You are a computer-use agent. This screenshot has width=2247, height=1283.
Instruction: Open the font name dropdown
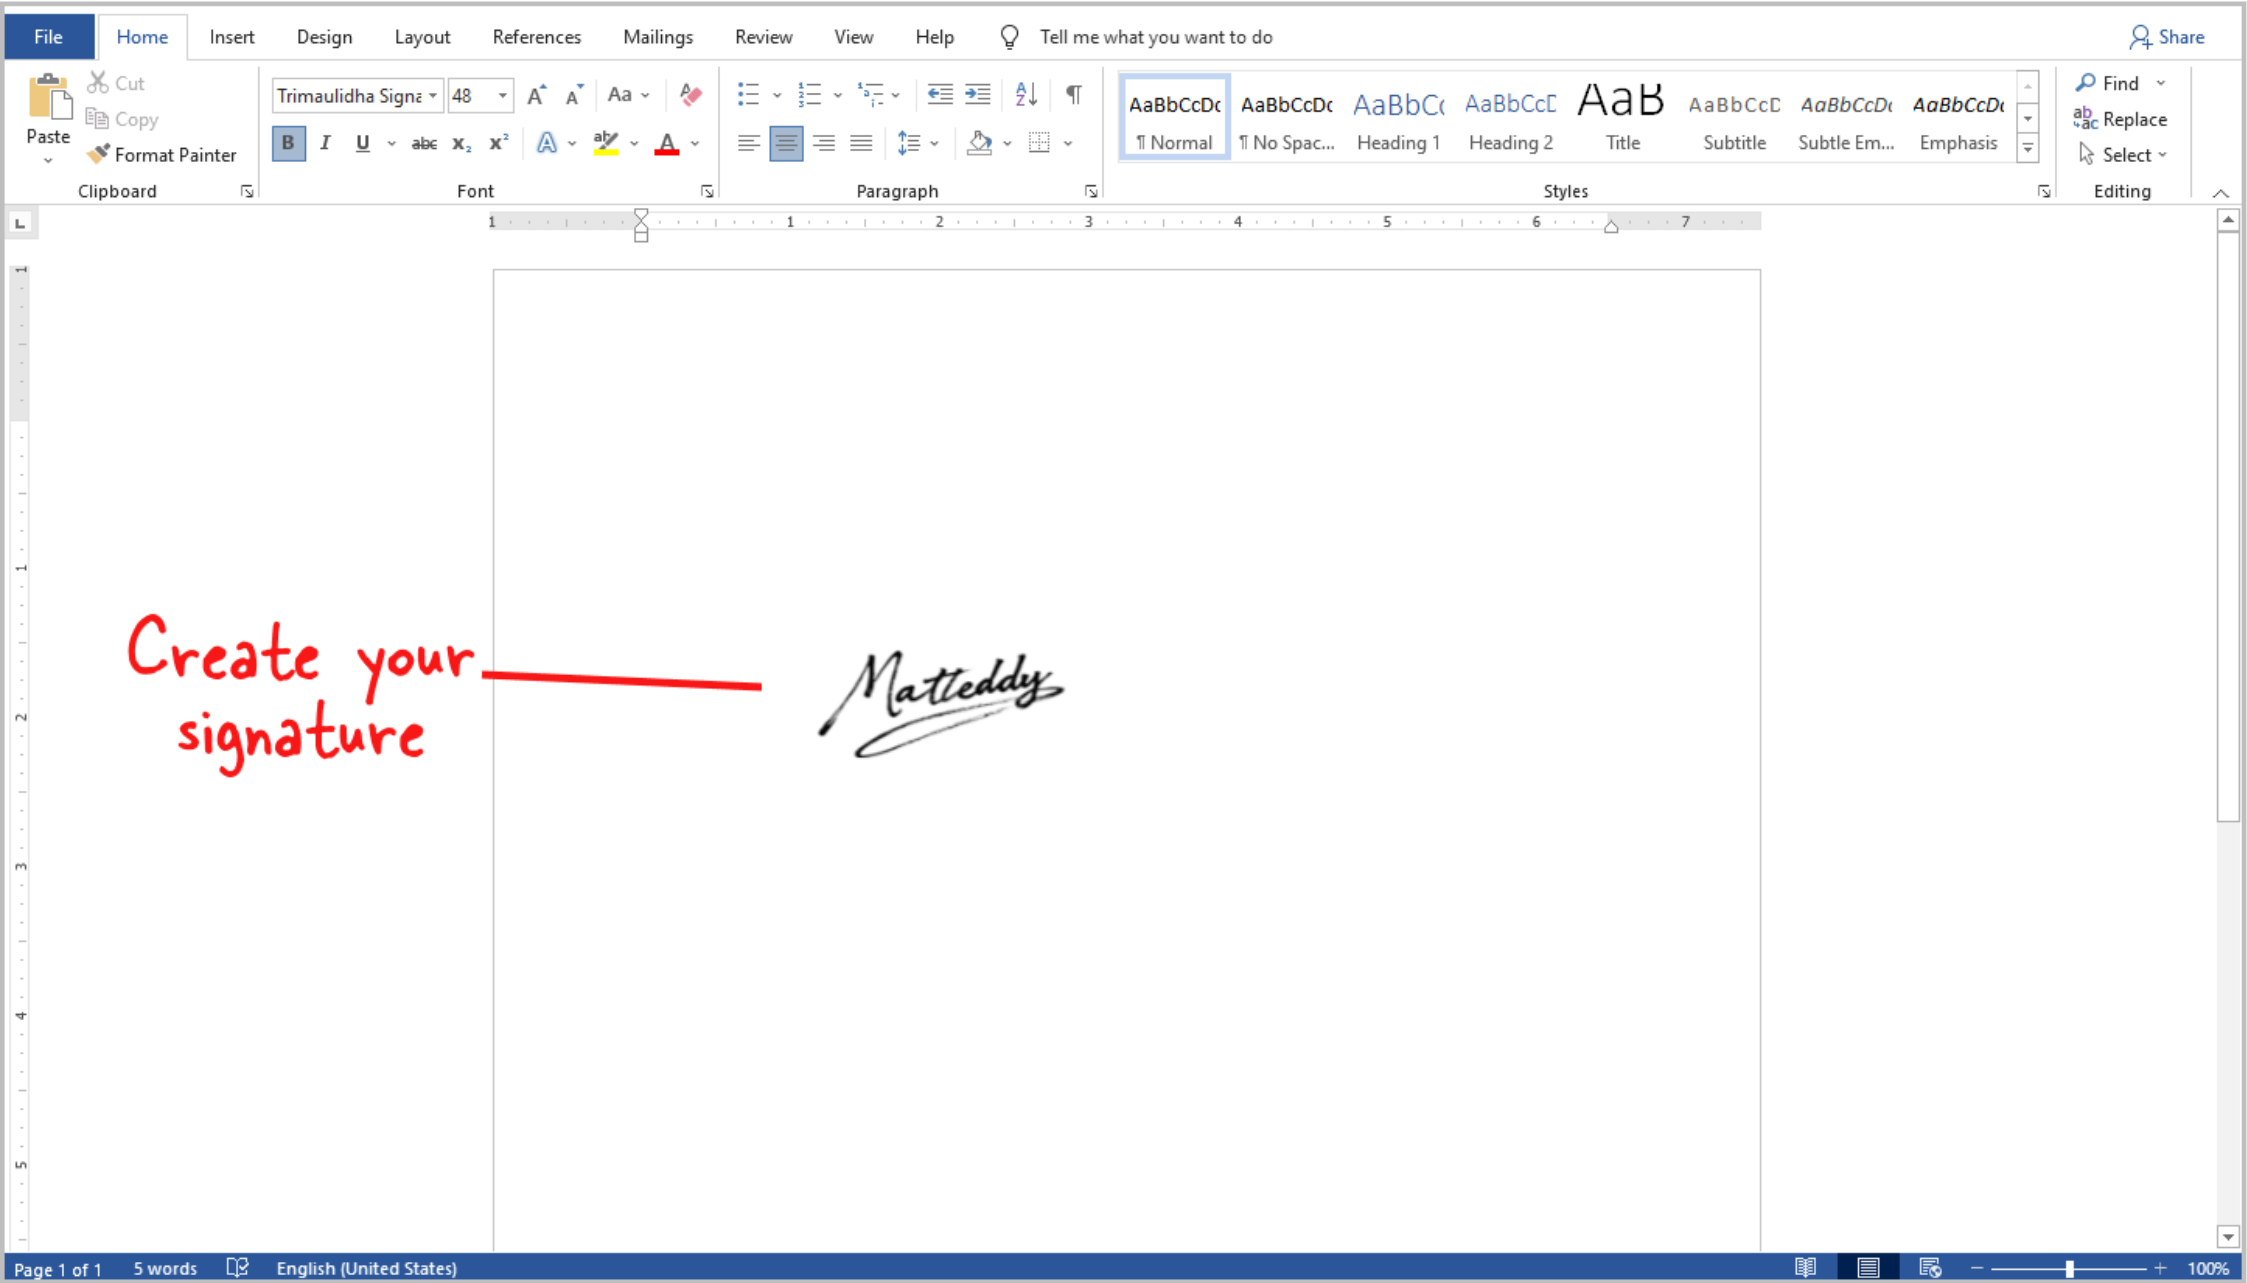click(x=433, y=96)
